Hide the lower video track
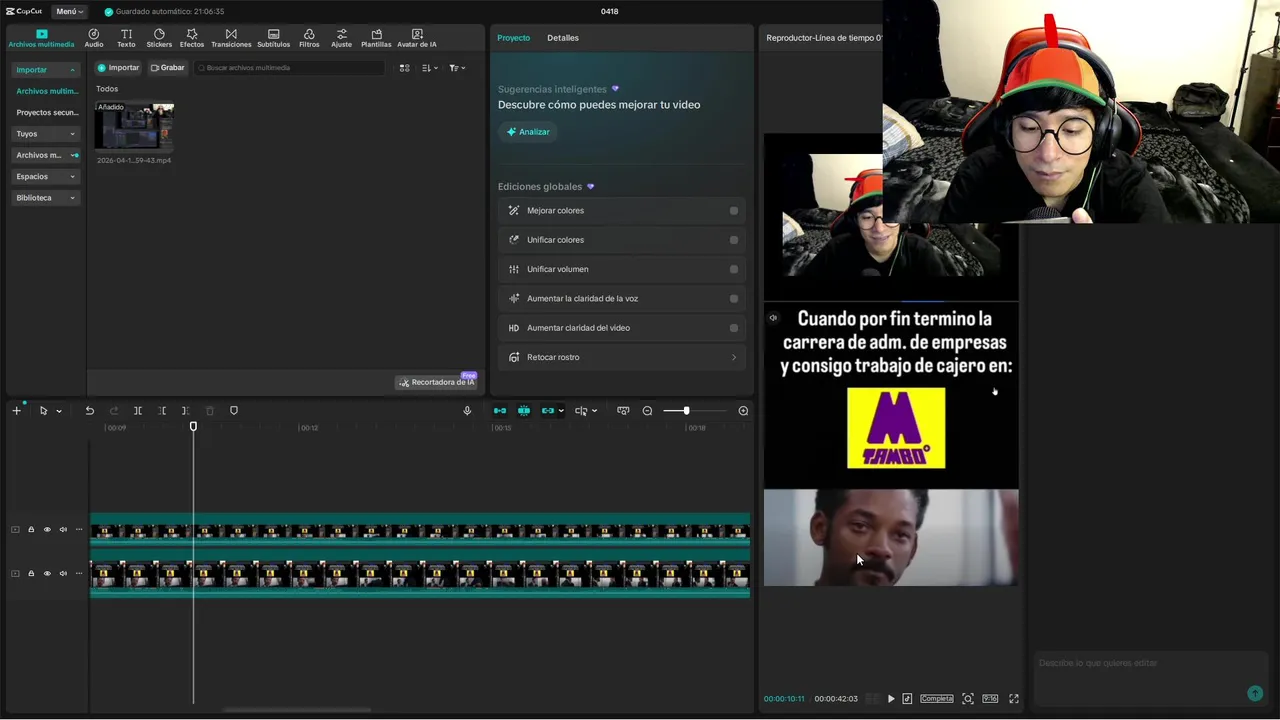The height and width of the screenshot is (720, 1280). point(47,574)
